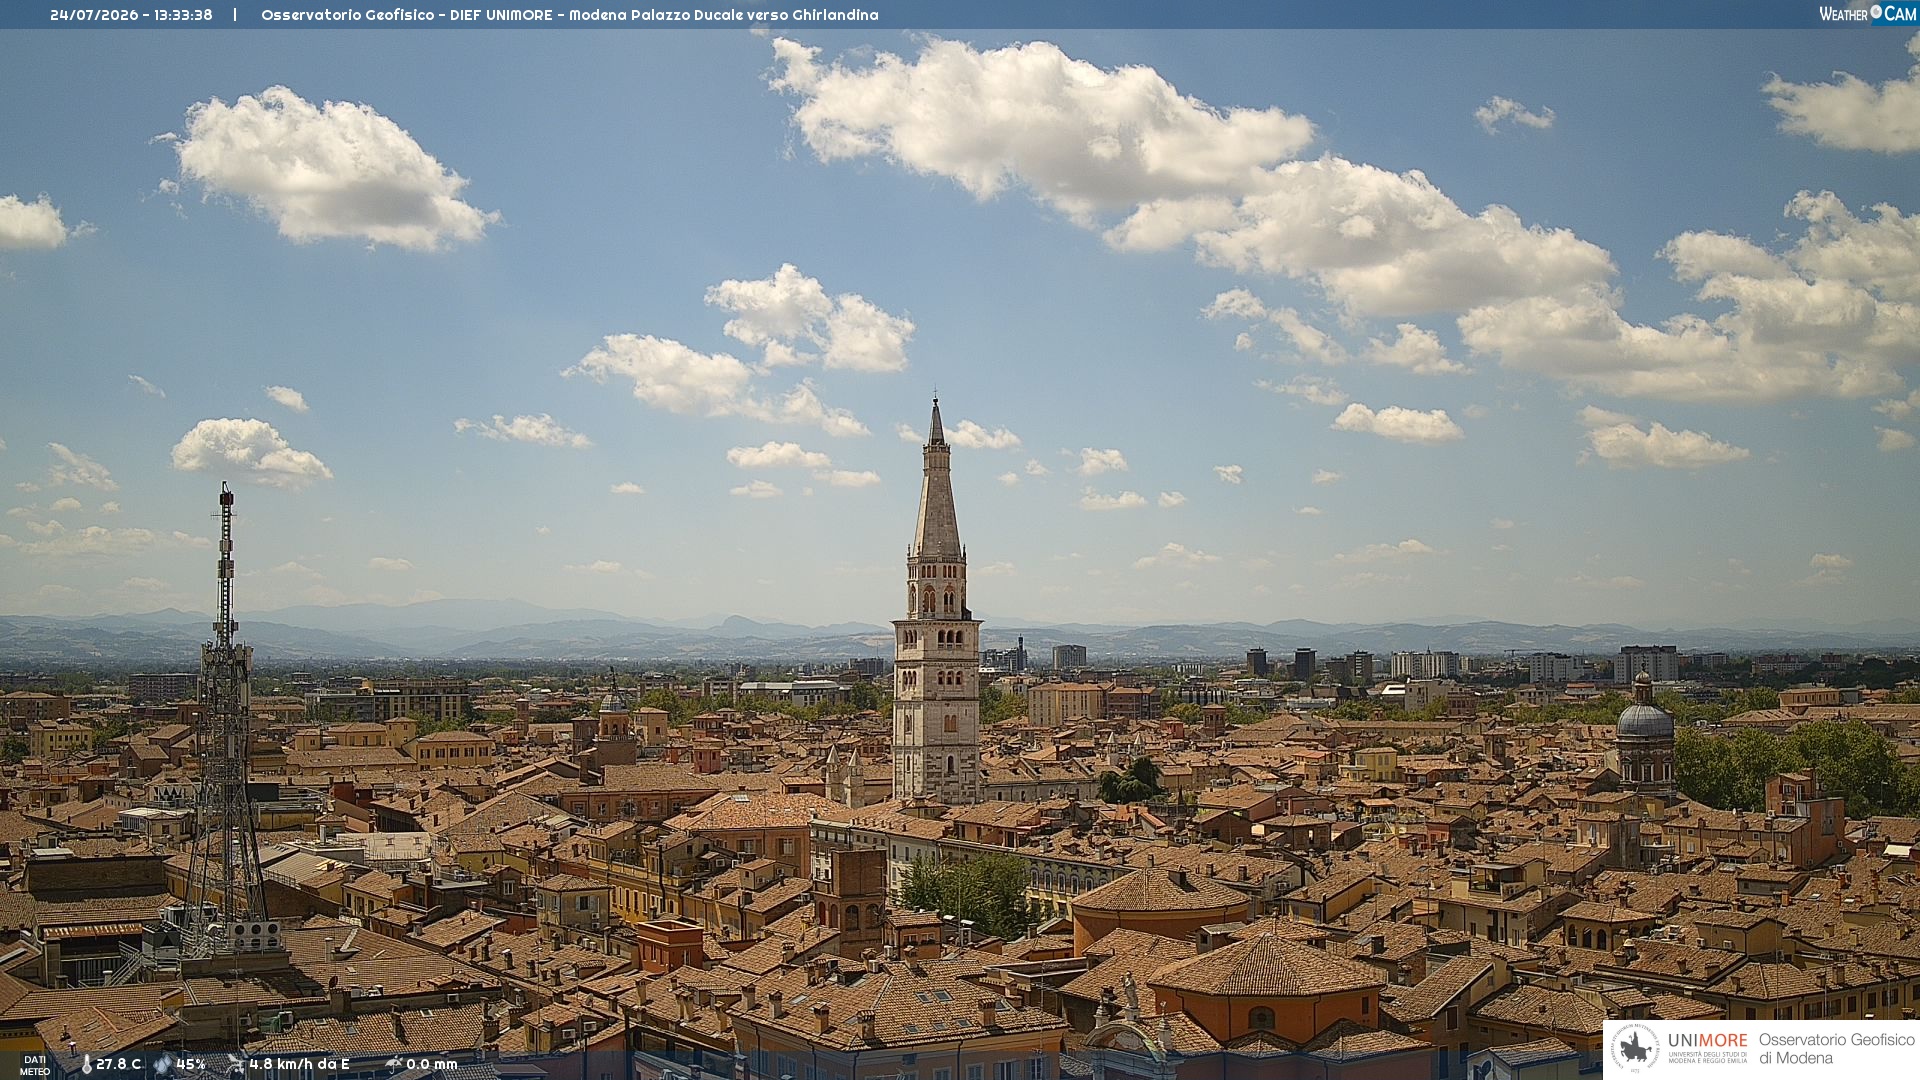
Task: Click the humidity value 45%
Action: 191,1065
